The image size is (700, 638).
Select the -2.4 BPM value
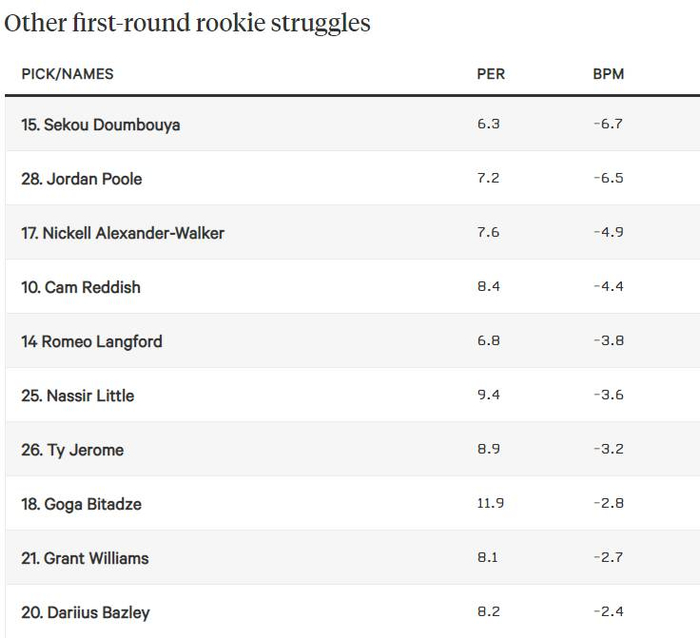point(608,611)
